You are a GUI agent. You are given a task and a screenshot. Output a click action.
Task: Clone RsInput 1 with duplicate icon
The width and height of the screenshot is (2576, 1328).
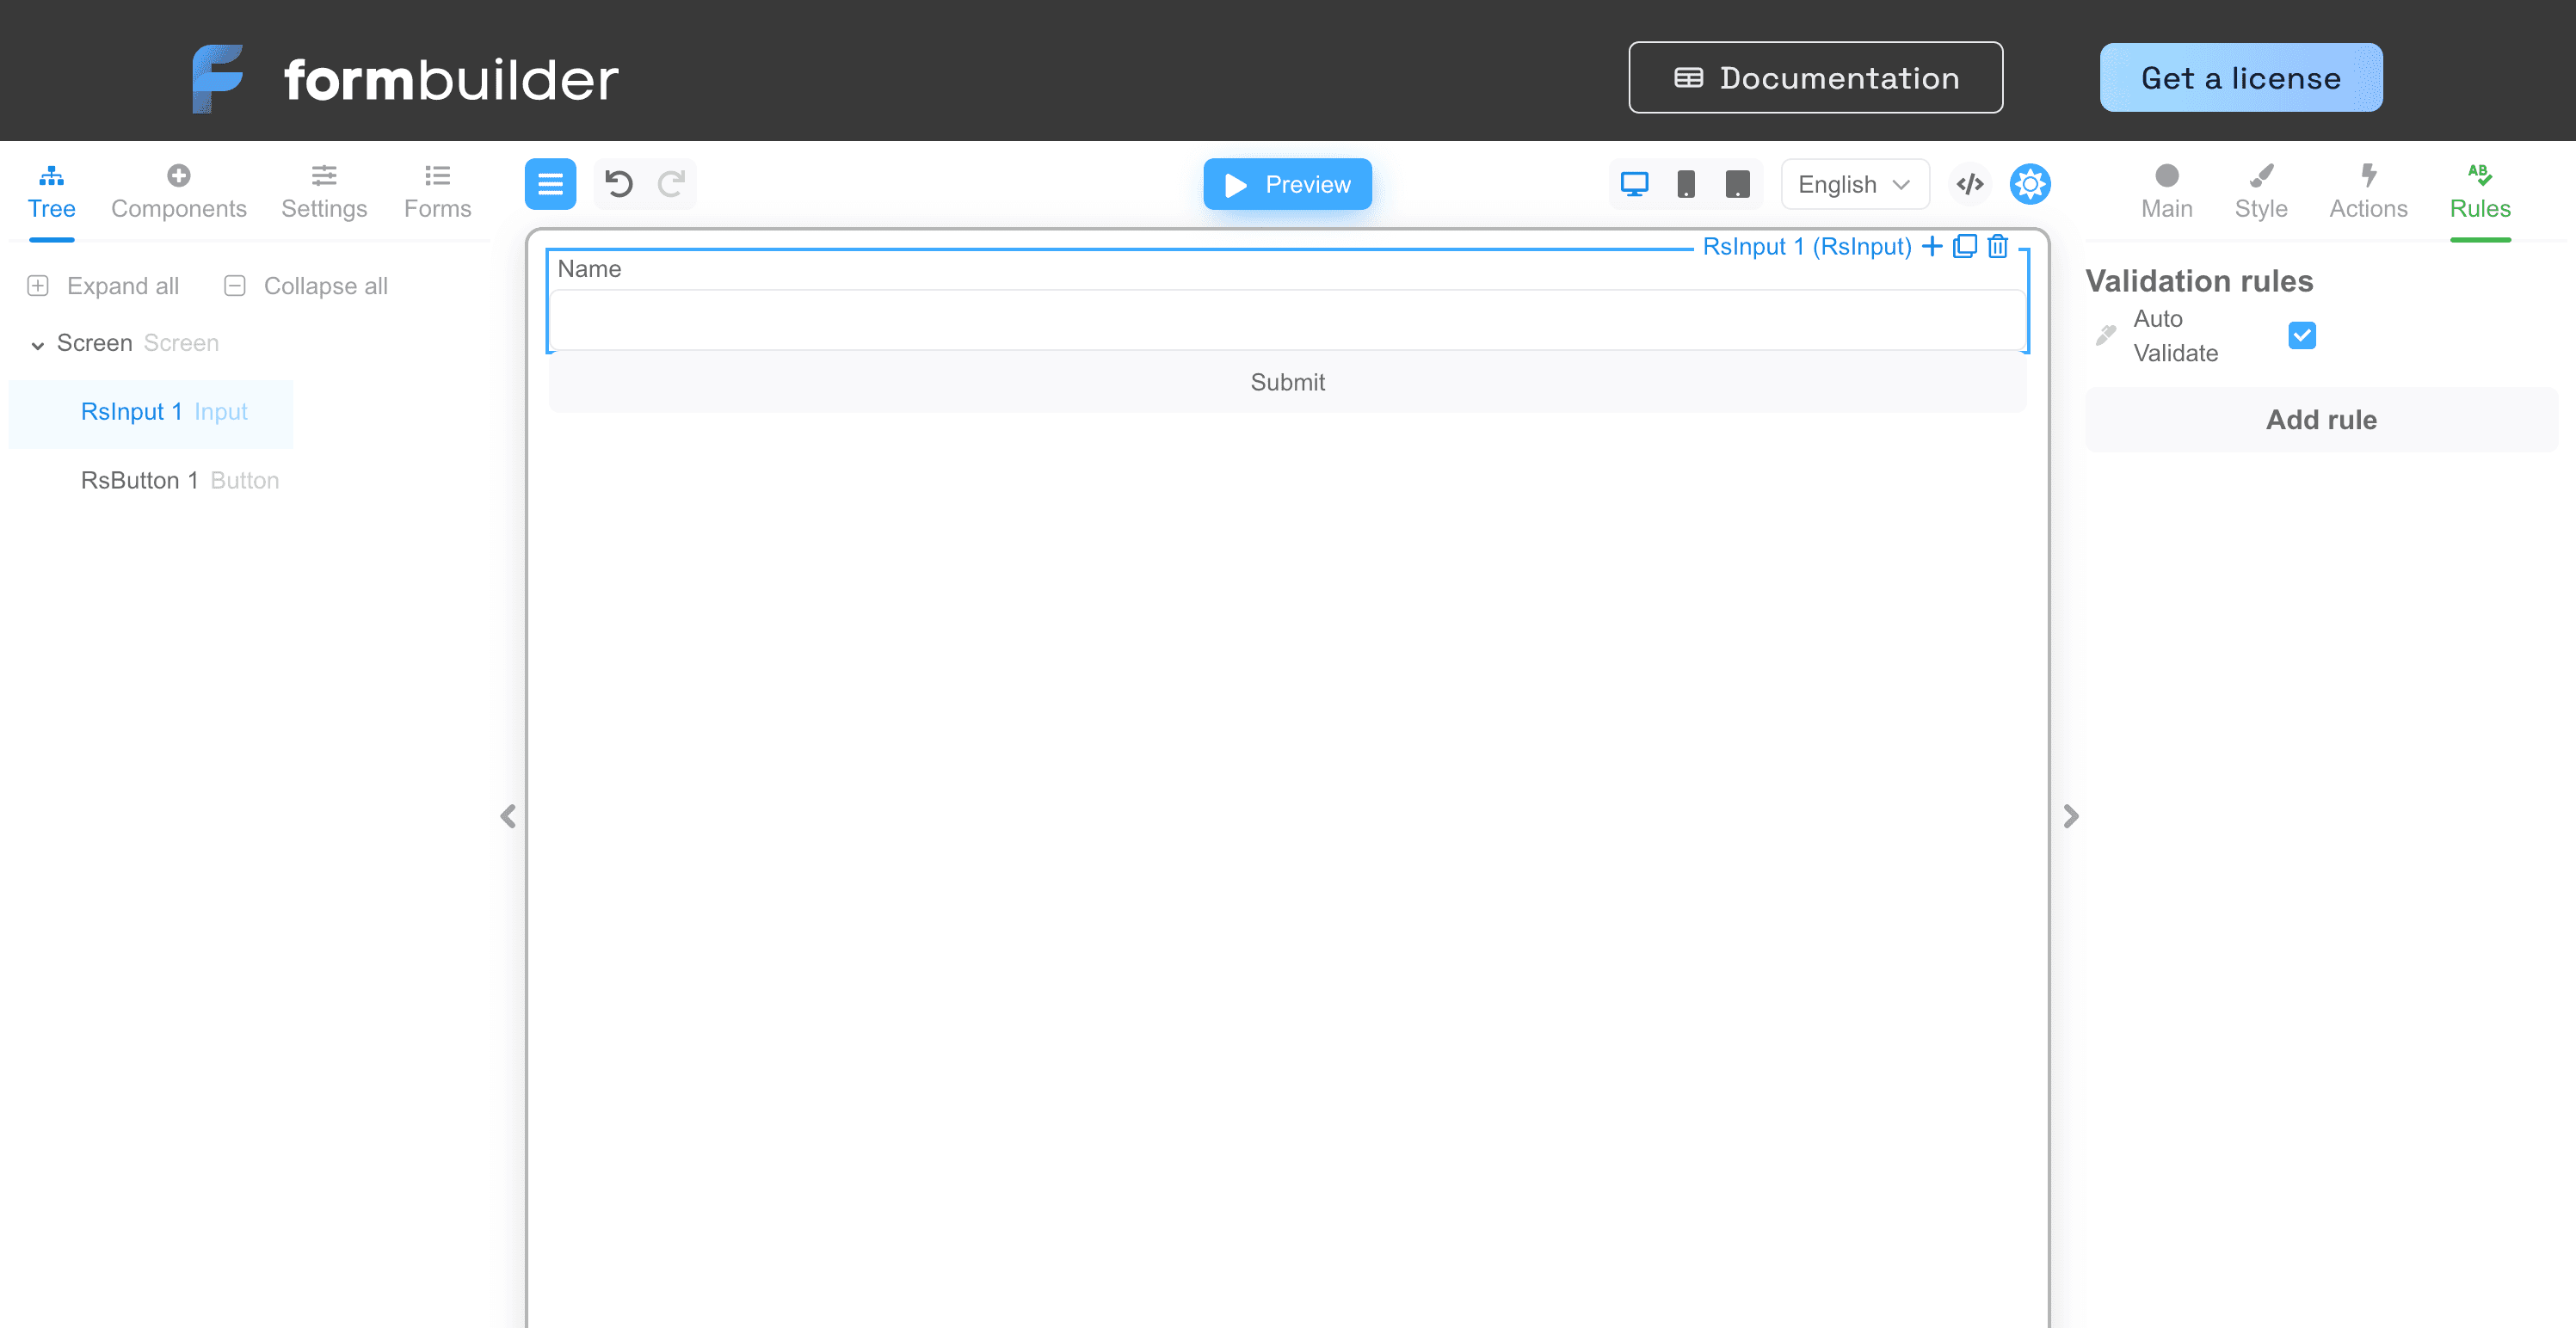click(1964, 246)
